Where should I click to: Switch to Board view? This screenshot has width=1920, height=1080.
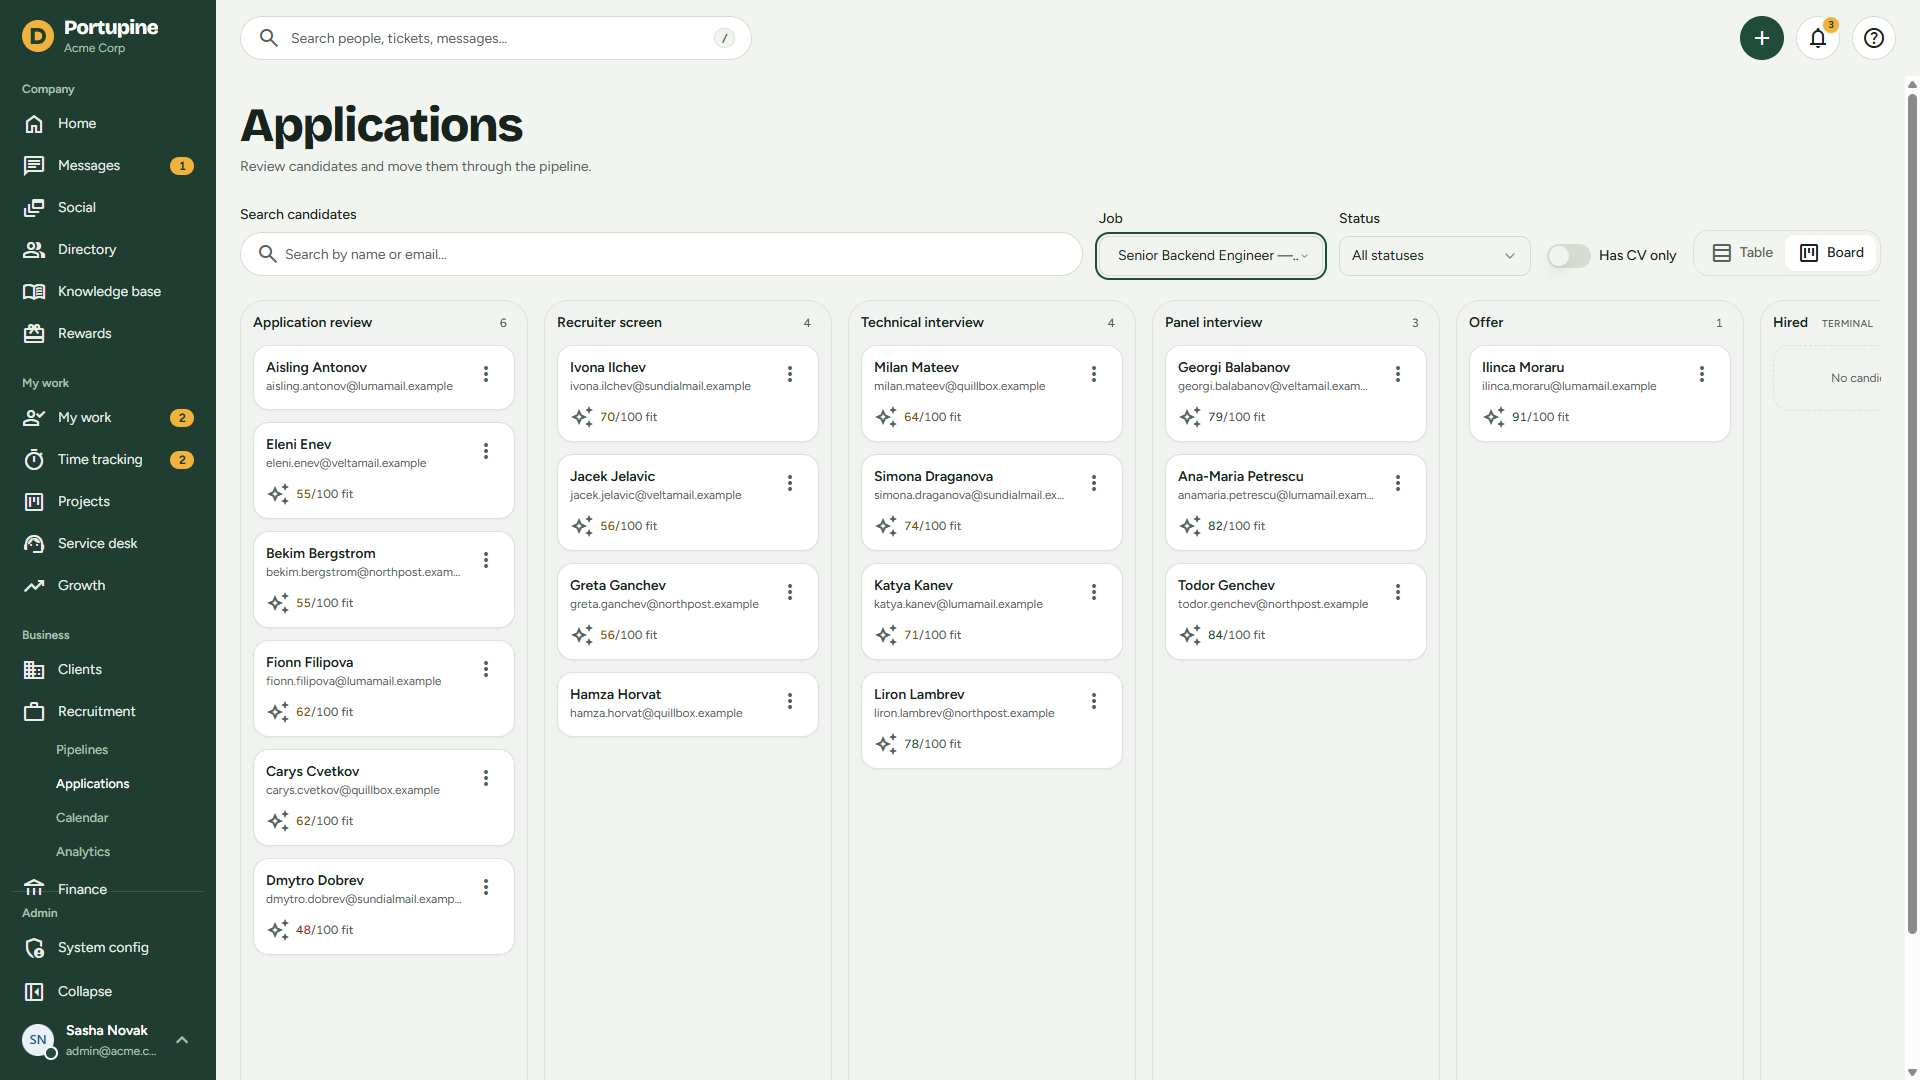[x=1831, y=253]
